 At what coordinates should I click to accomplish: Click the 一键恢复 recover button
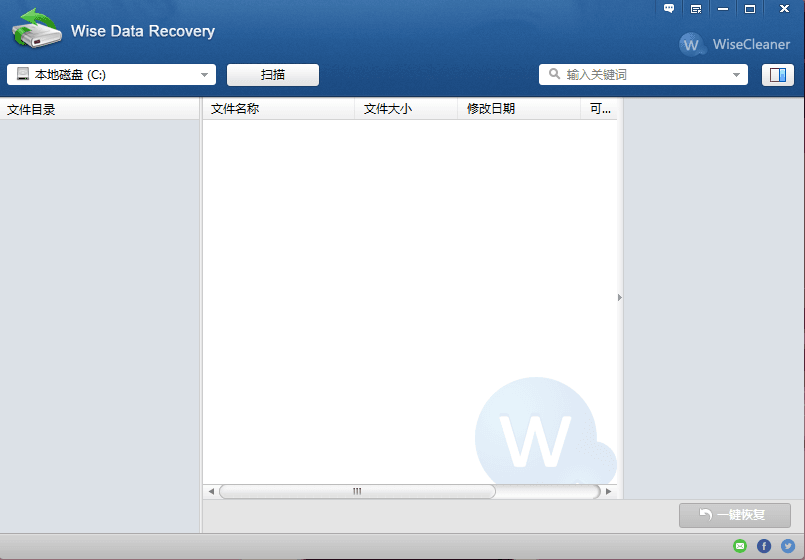coord(734,515)
